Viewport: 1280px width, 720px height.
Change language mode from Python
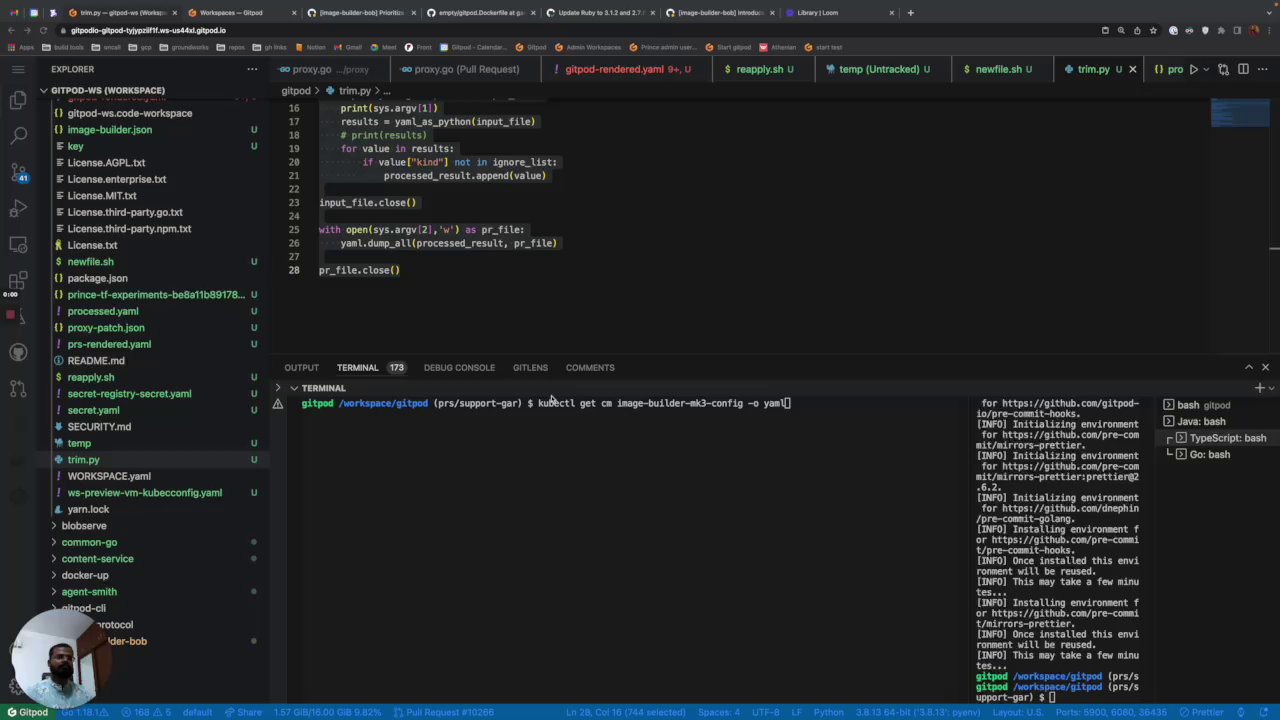828,712
